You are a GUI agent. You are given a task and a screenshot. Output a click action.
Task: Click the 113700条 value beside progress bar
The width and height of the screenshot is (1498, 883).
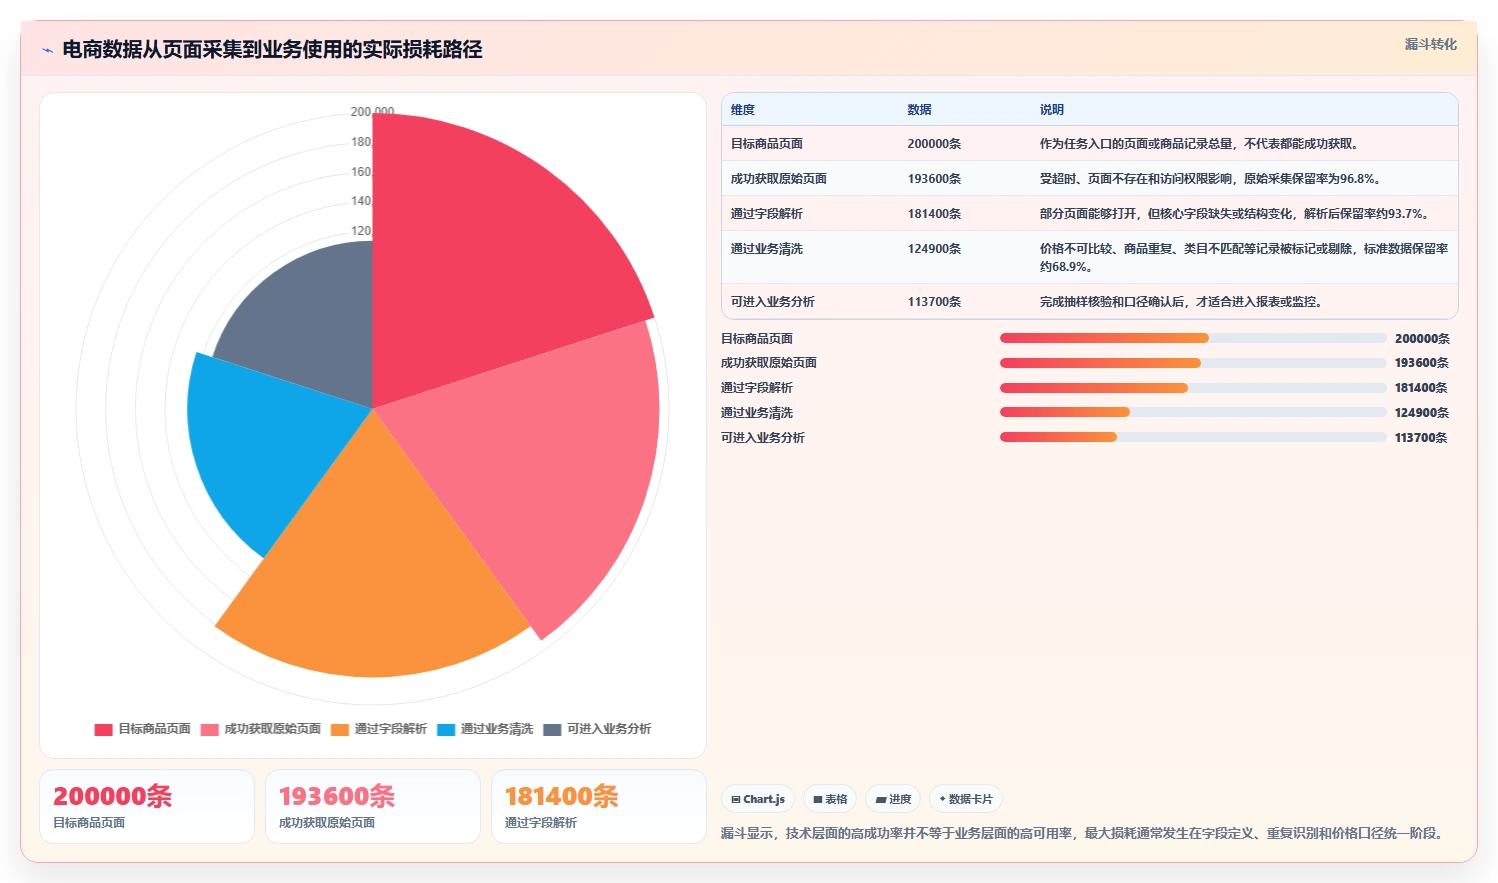tap(1421, 438)
